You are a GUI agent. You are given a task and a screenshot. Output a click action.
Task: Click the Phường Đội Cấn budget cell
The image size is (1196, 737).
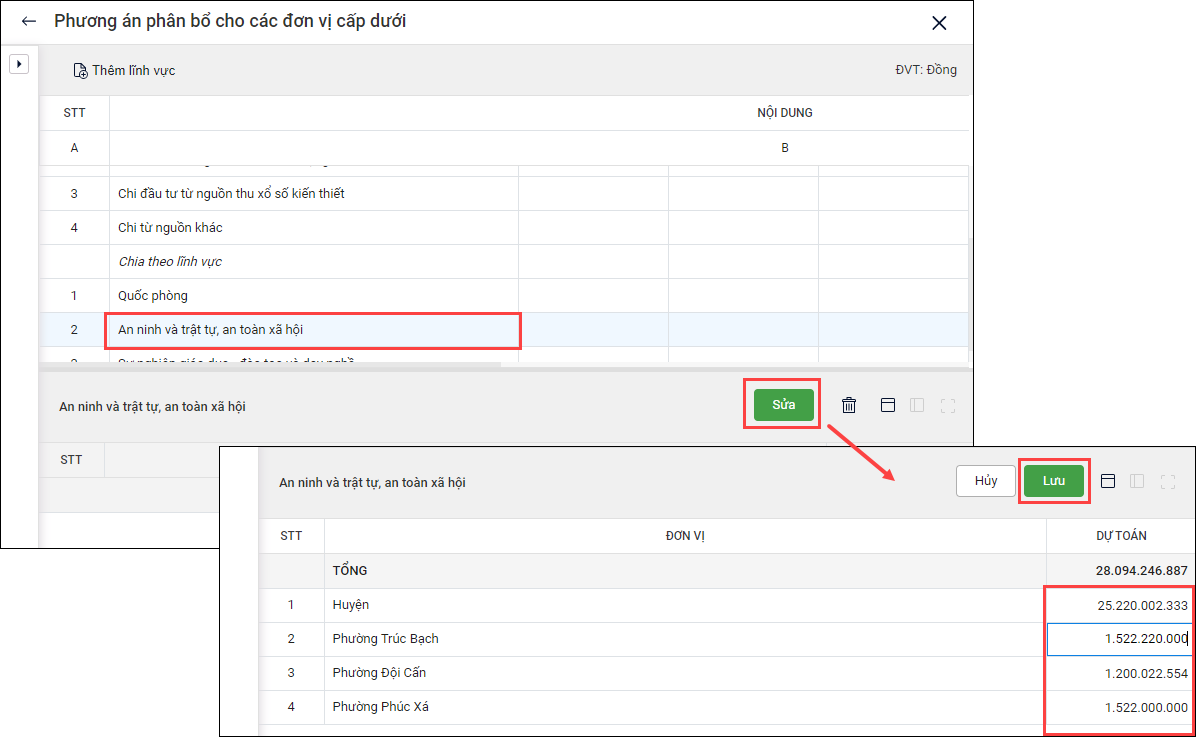pos(1118,673)
